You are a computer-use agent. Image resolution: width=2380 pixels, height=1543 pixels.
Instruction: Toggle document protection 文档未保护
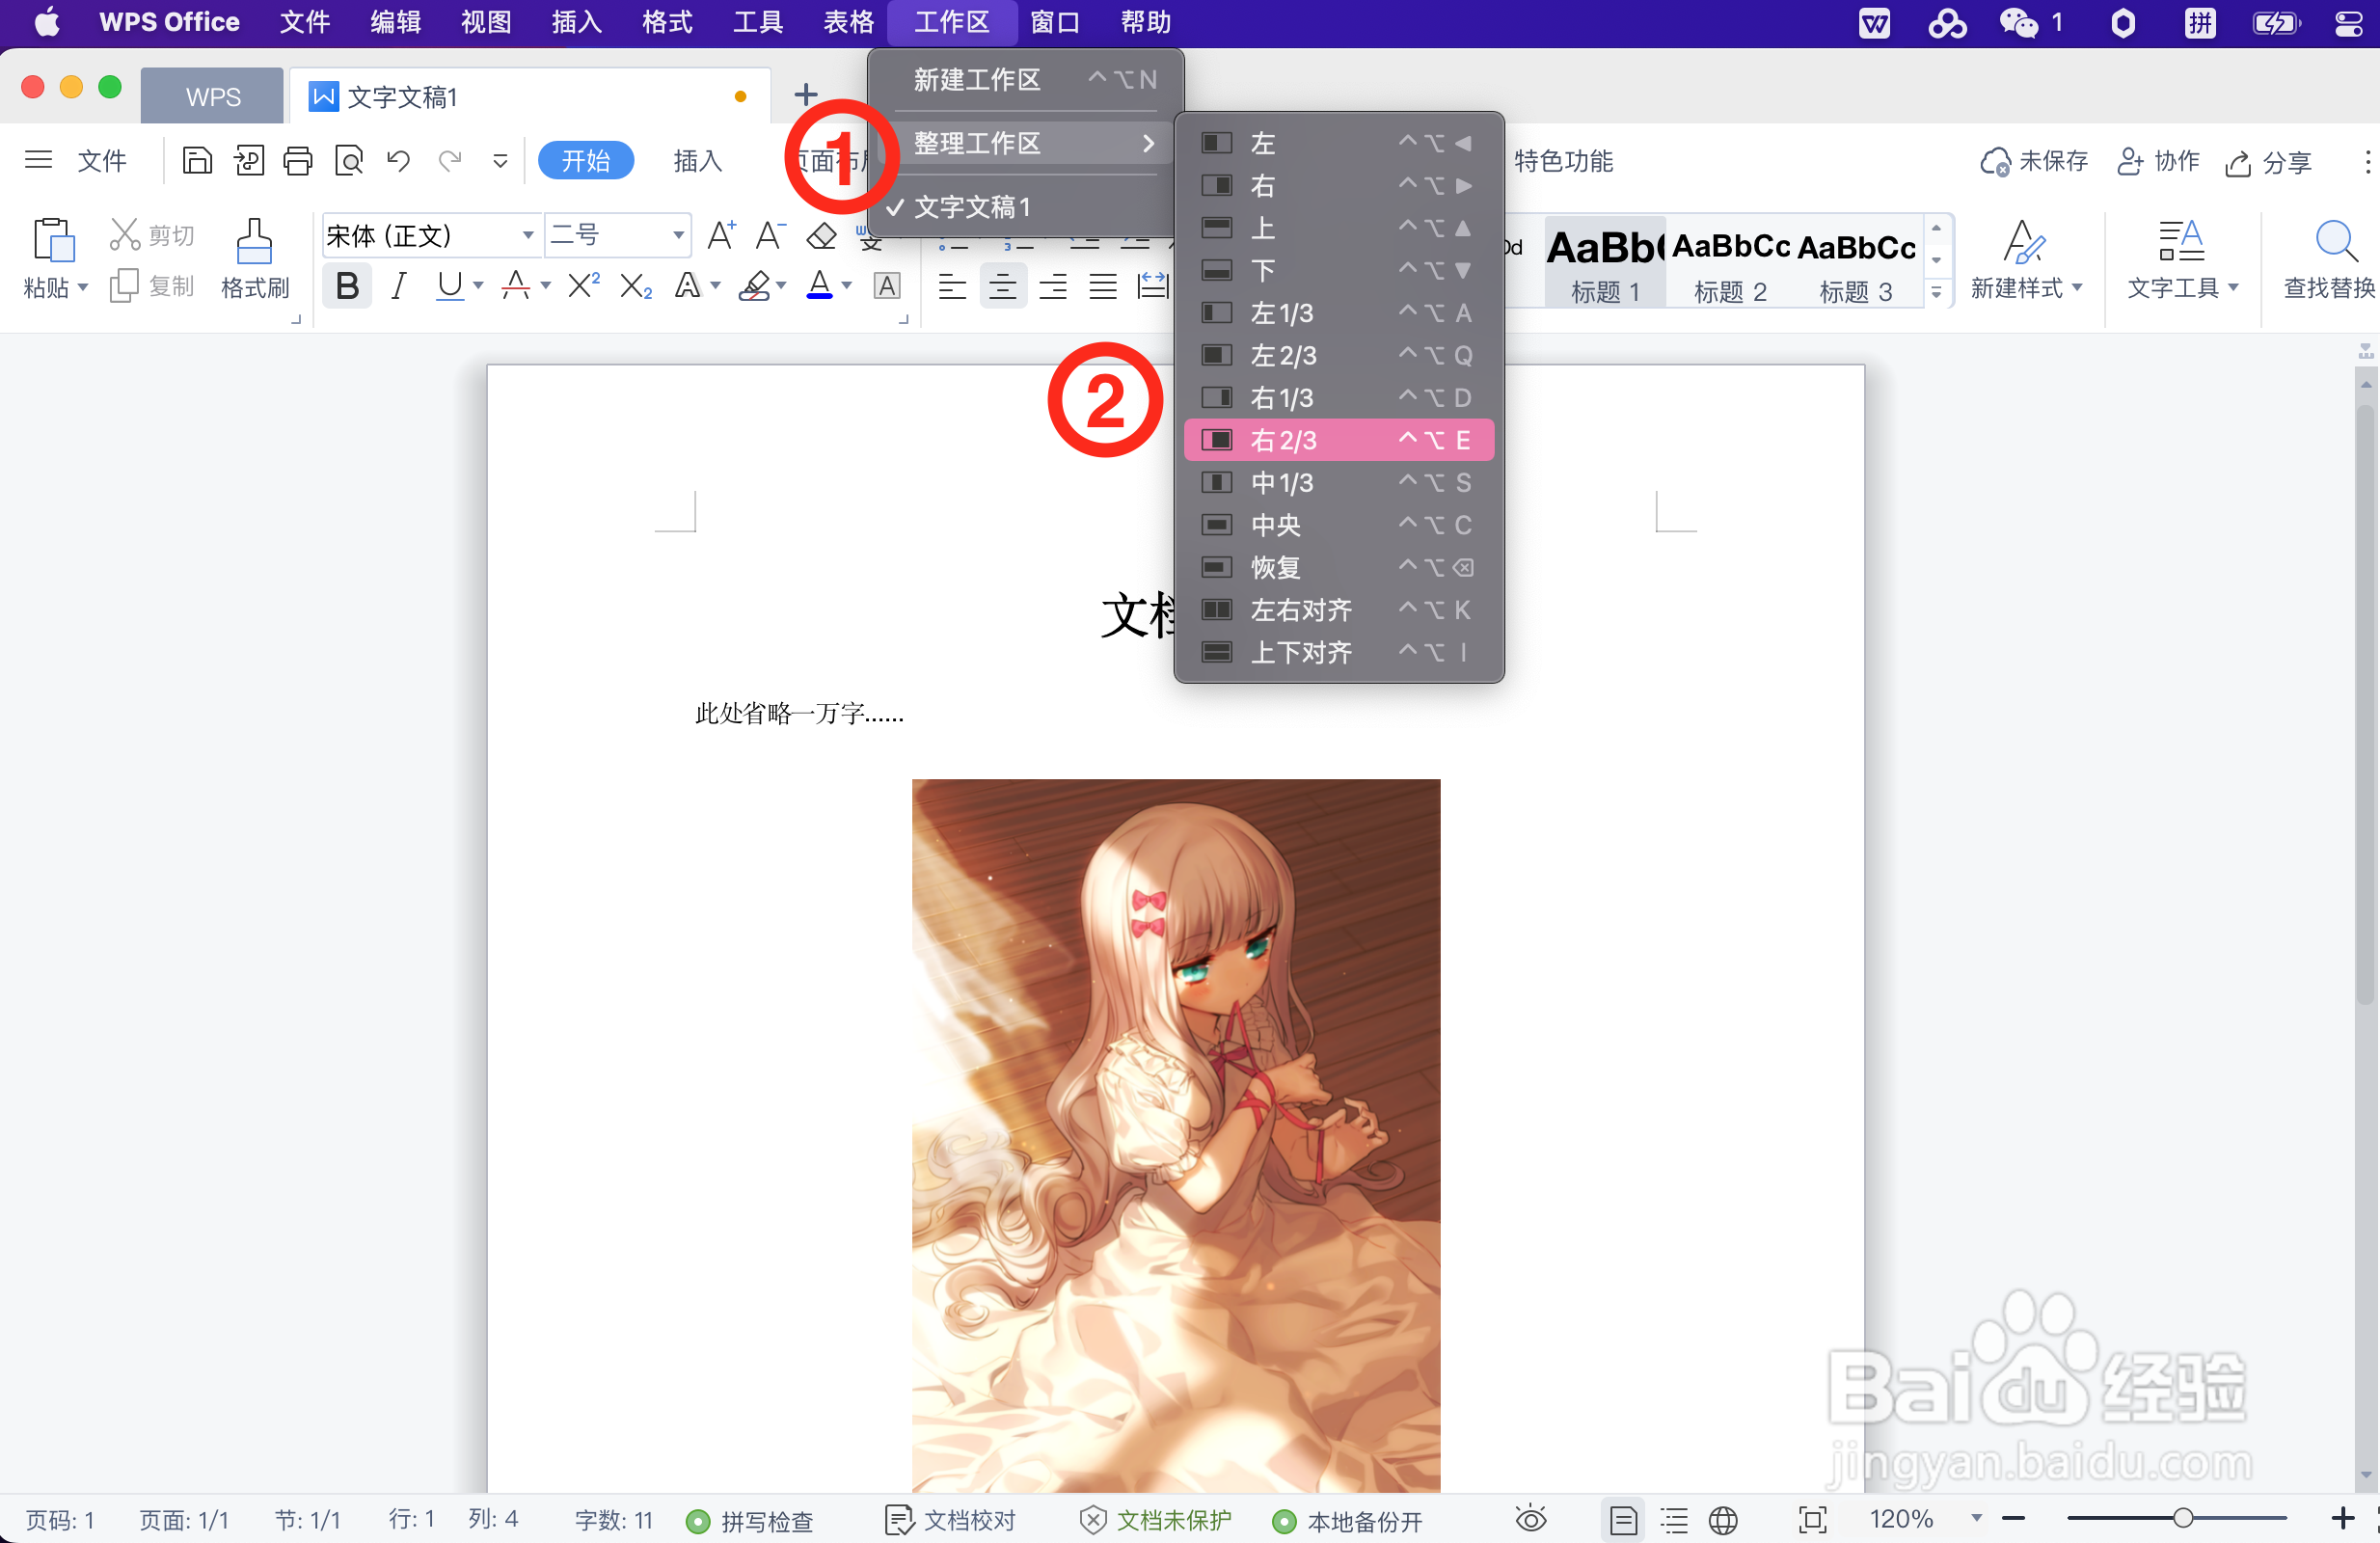pos(1155,1521)
